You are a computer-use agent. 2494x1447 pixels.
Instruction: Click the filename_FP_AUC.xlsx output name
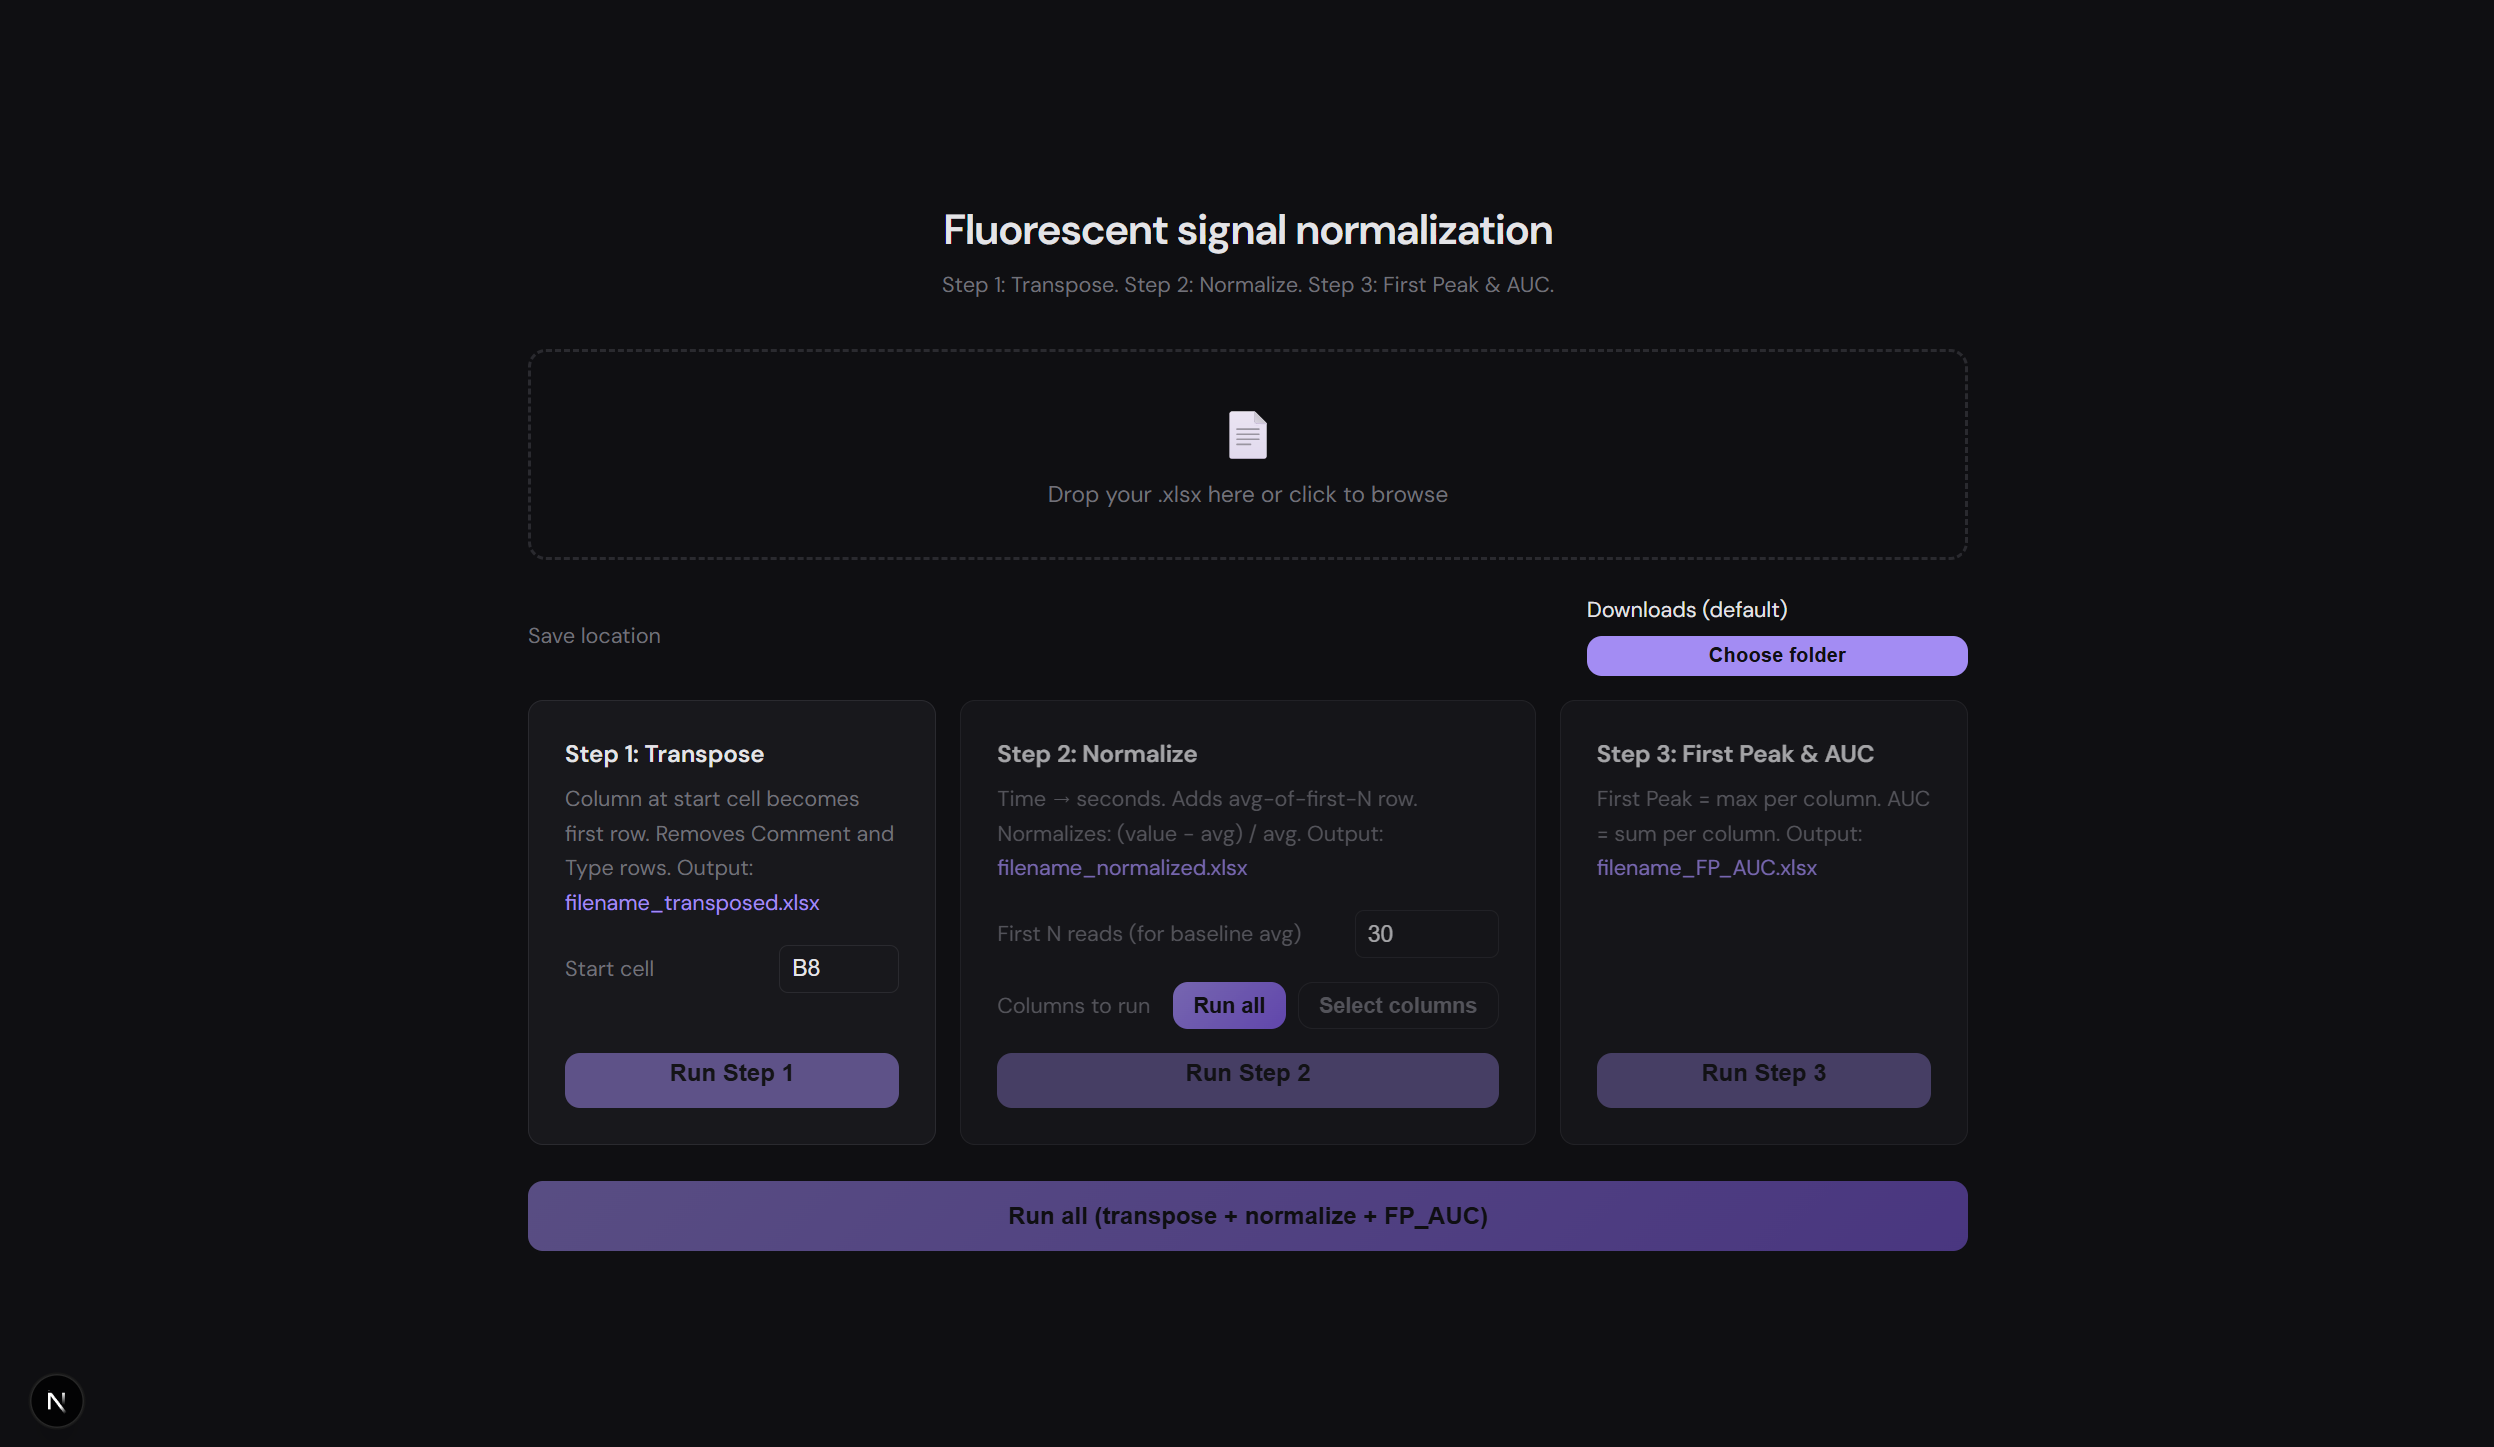(1706, 867)
